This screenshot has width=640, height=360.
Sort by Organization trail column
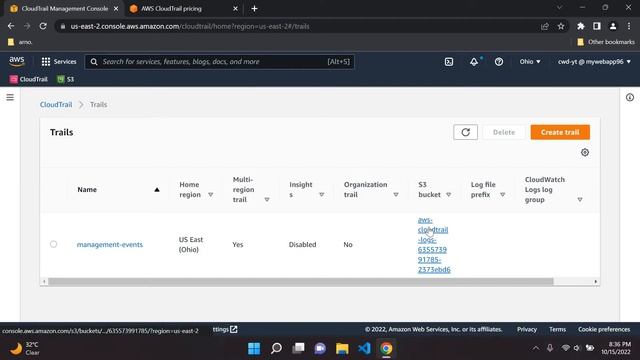(396, 195)
